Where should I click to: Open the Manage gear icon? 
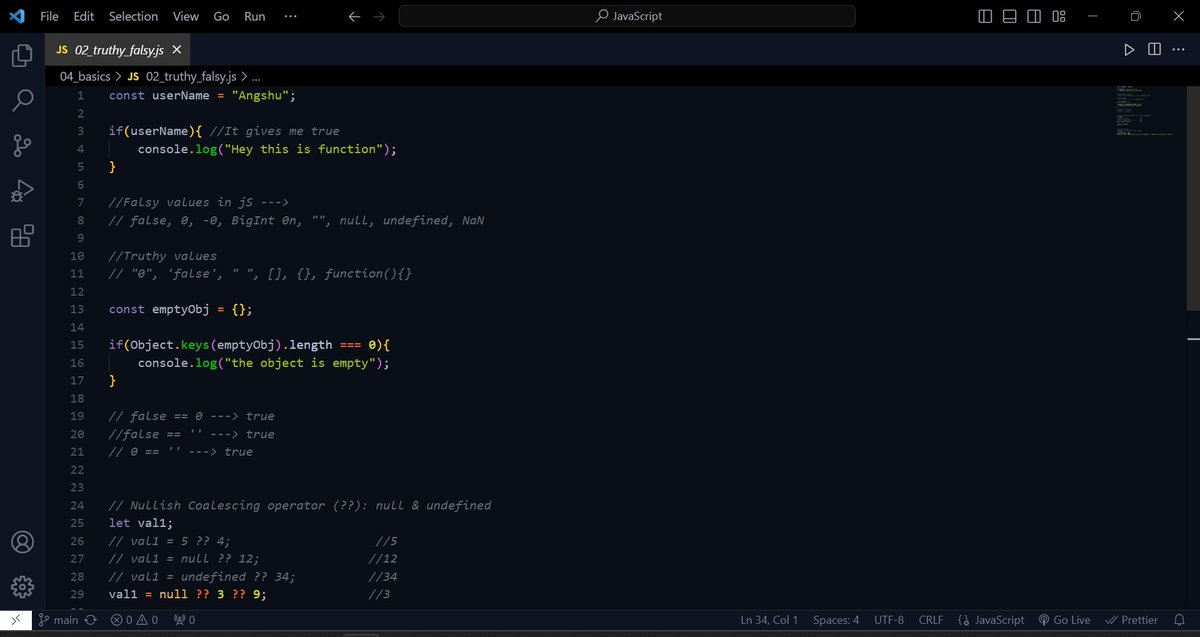coord(22,587)
